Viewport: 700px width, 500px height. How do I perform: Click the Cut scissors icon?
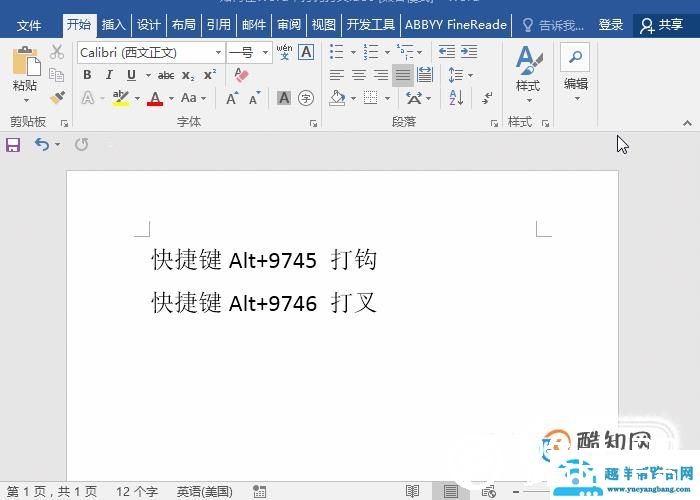pyautogui.click(x=57, y=52)
